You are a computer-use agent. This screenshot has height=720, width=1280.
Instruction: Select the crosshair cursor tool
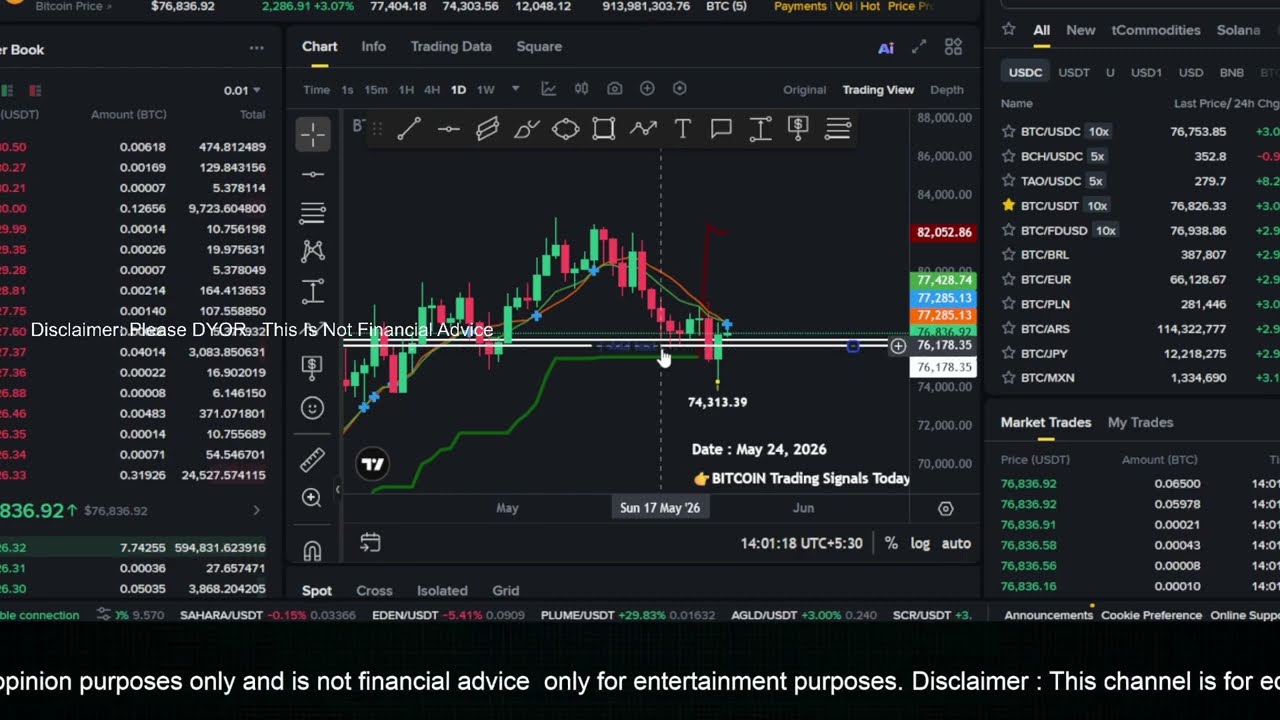click(313, 135)
